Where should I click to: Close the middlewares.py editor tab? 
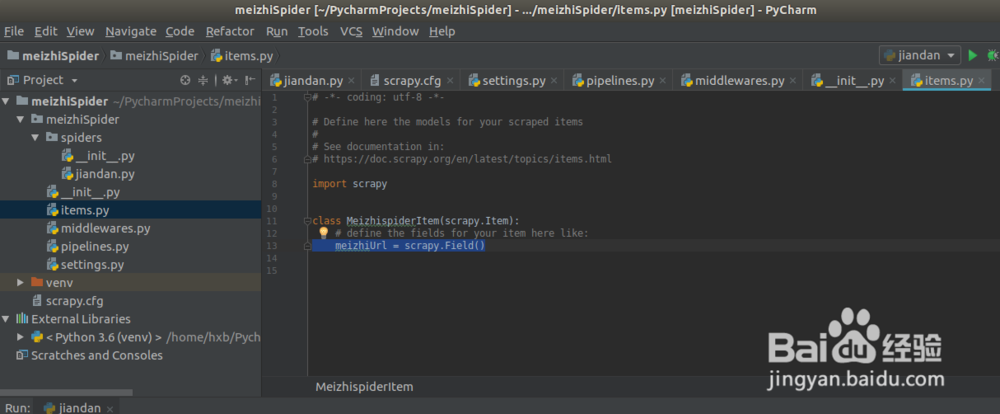(793, 81)
